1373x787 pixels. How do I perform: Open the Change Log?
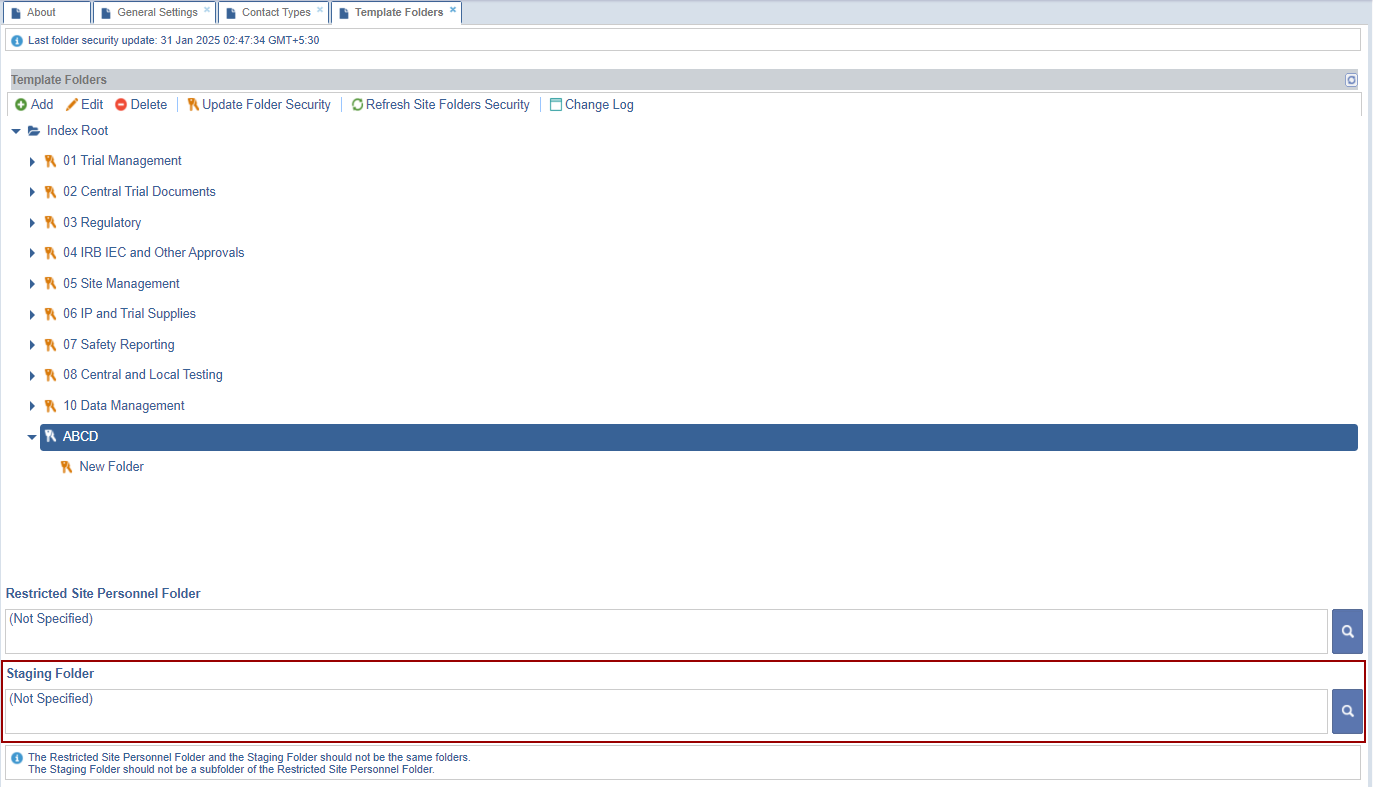pos(592,105)
